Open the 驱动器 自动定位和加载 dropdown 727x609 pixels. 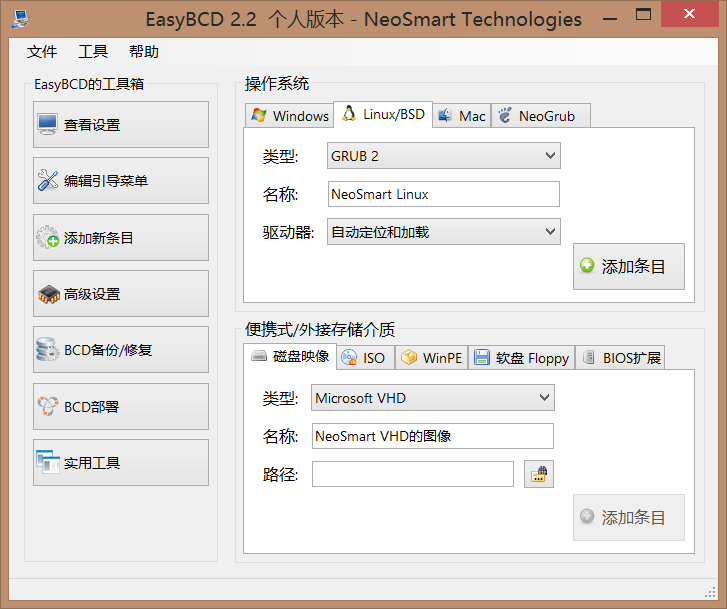[x=444, y=231]
